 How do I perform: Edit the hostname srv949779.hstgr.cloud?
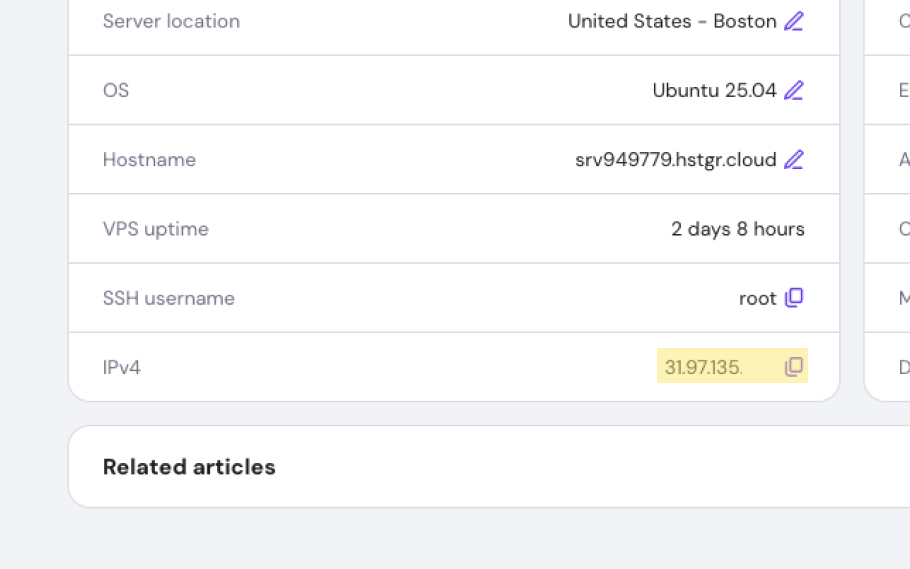coord(794,159)
